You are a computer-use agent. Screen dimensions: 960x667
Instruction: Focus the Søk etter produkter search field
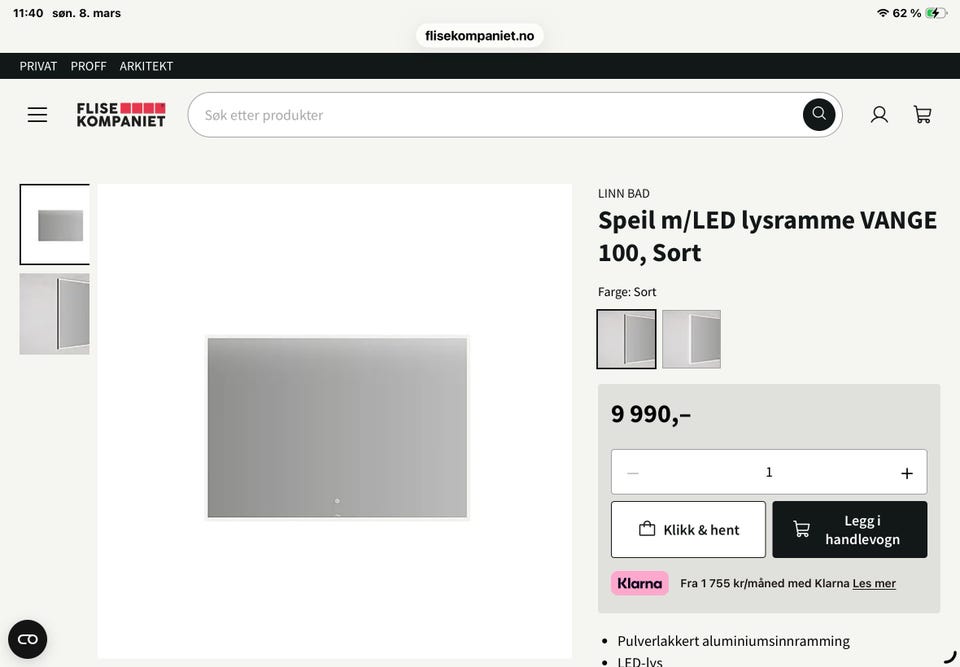[499, 115]
